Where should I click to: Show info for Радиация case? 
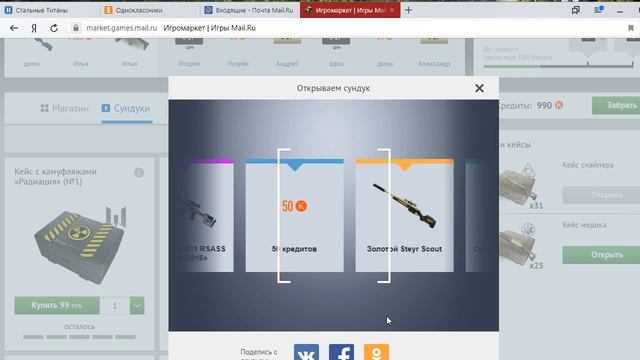tap(139, 173)
